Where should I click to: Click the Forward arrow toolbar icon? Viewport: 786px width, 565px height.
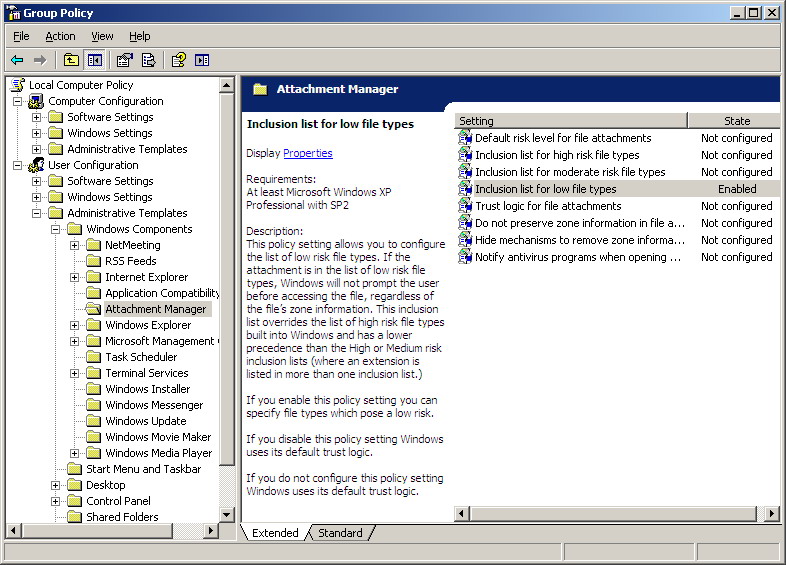pyautogui.click(x=40, y=60)
